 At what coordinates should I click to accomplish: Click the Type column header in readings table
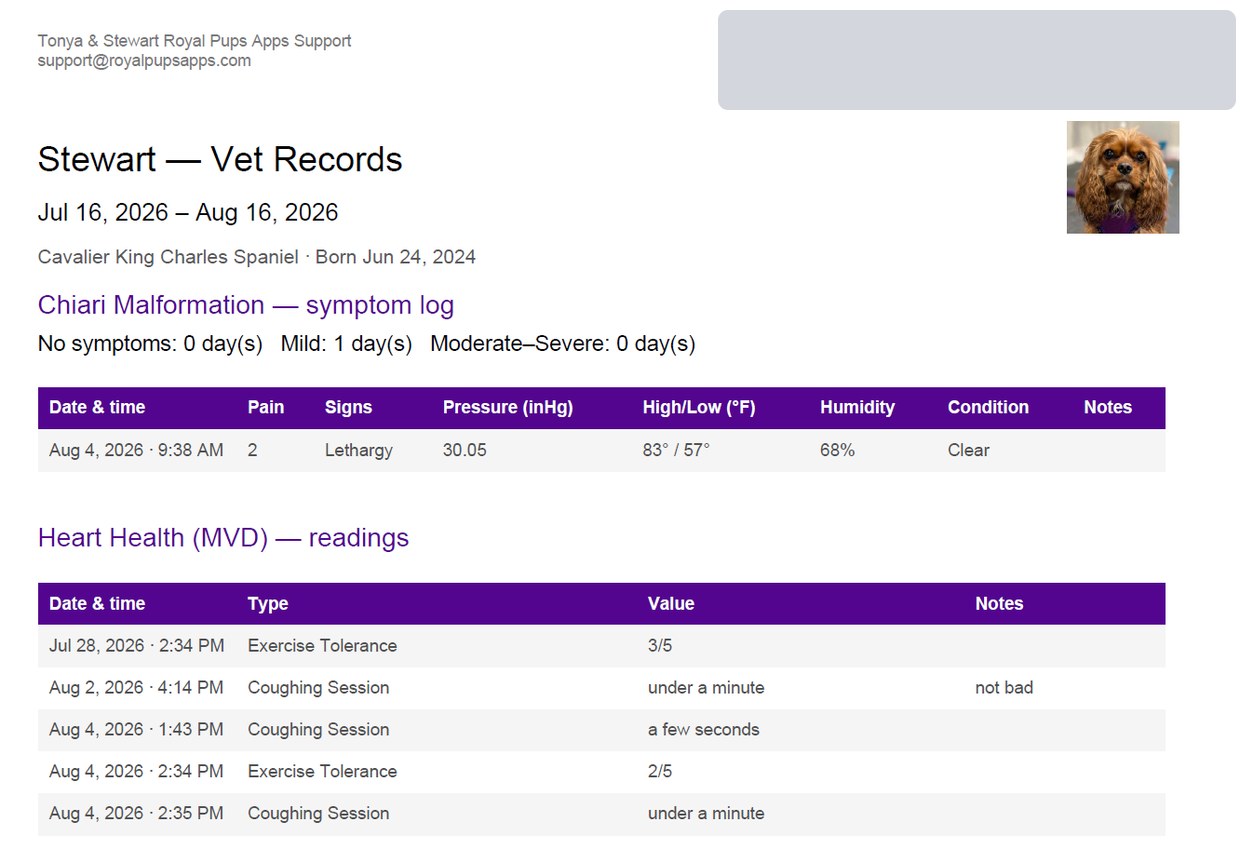tap(268, 604)
